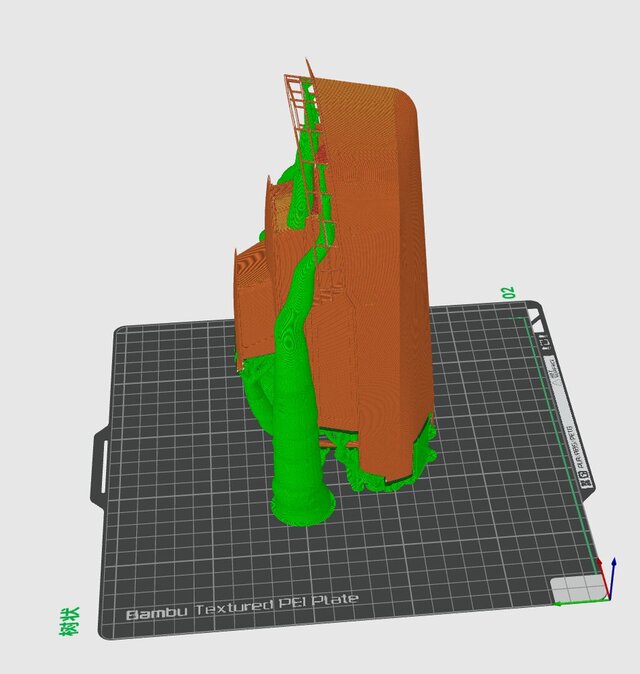The width and height of the screenshot is (640, 674).
Task: Click the rounded top corner of the orange model
Action: pos(409,98)
